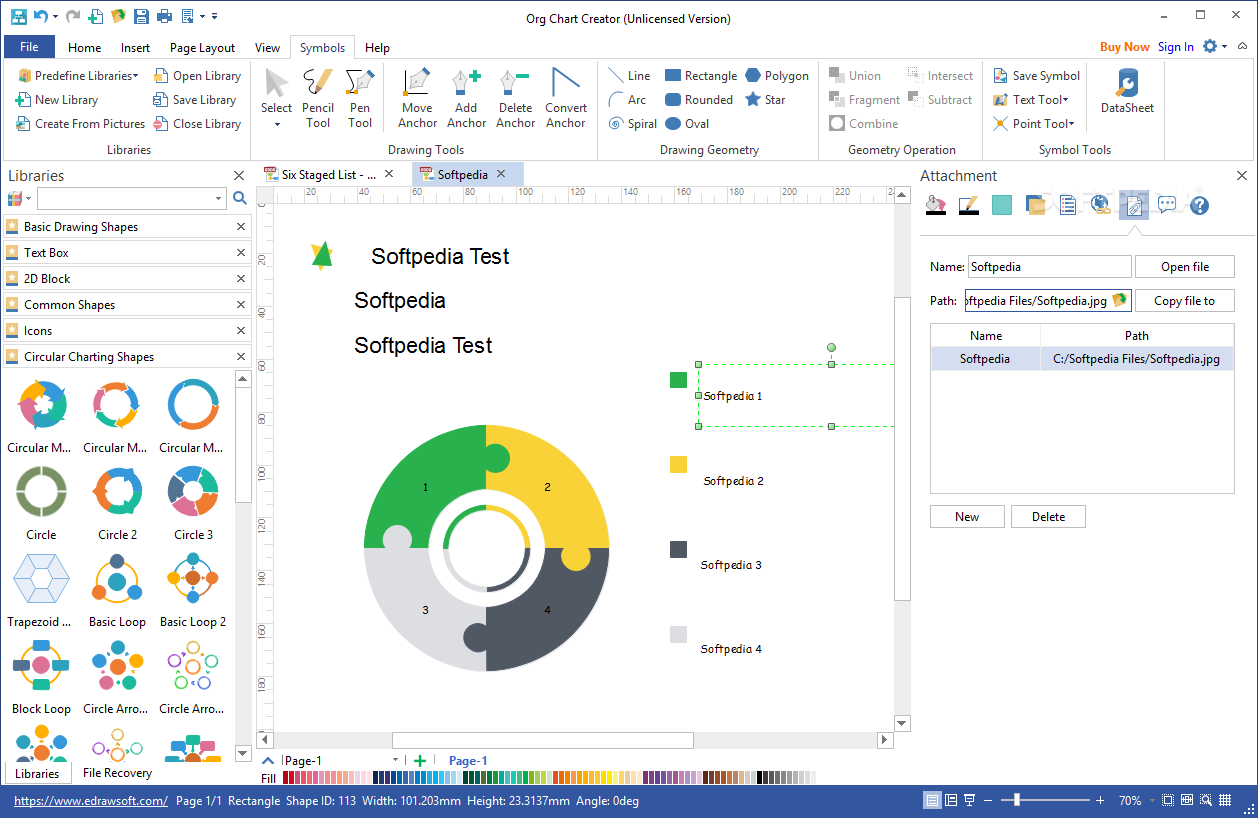The image size is (1258, 818).
Task: Browse for attachment file path icon
Action: coord(1120,300)
